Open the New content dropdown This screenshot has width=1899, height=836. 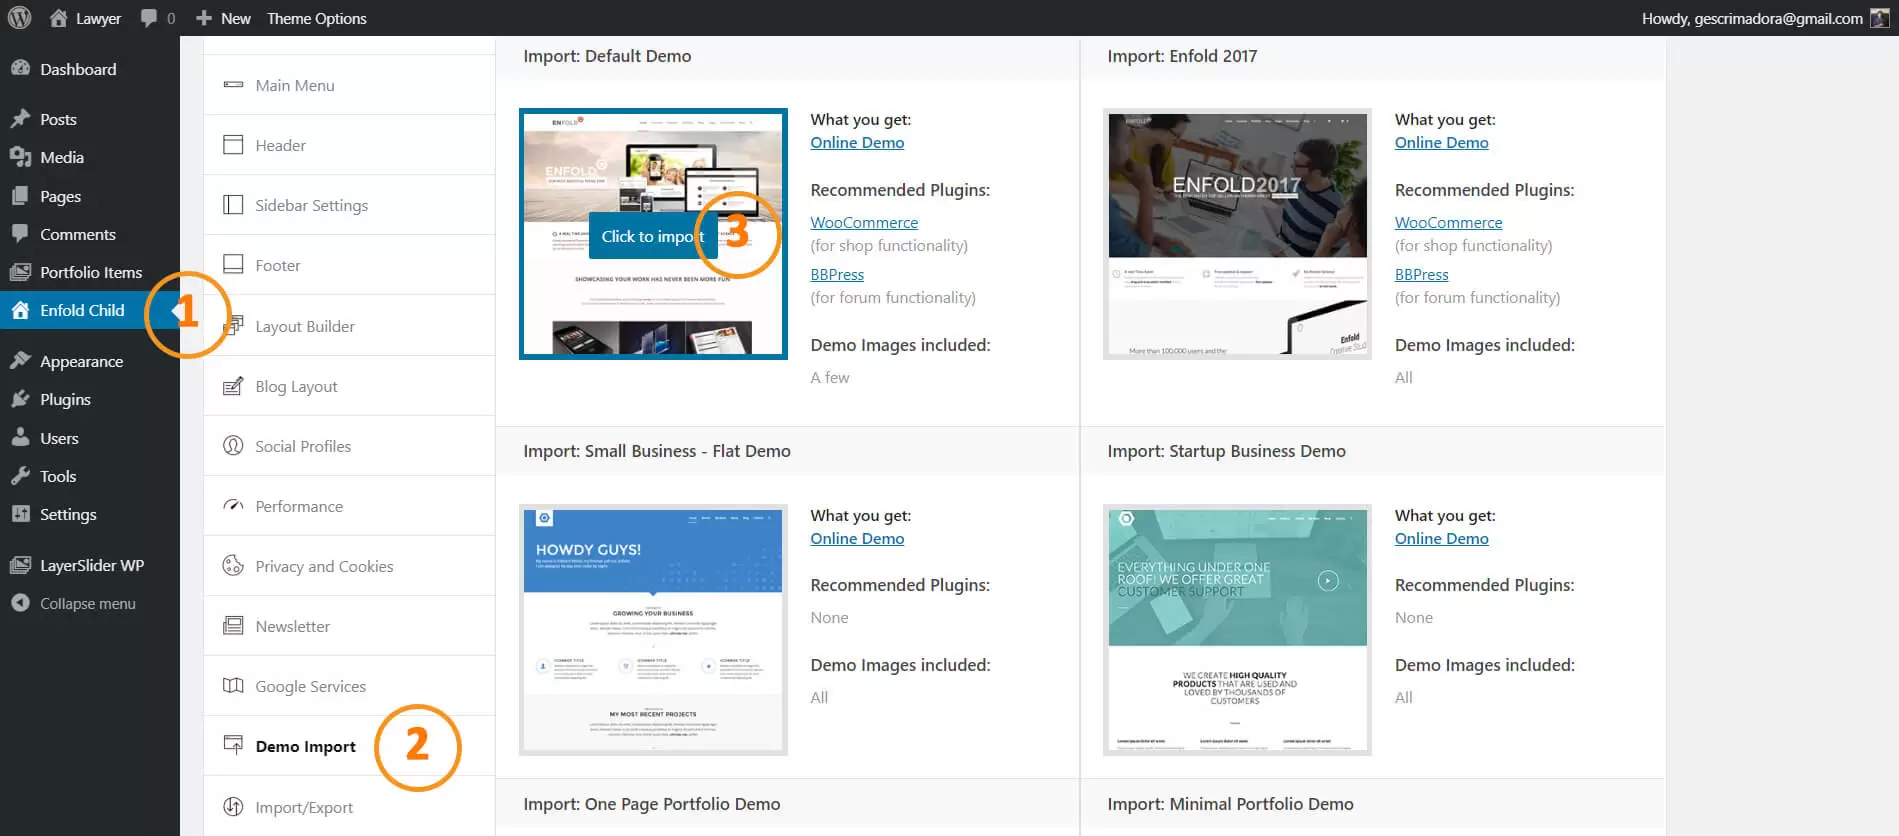pos(224,18)
